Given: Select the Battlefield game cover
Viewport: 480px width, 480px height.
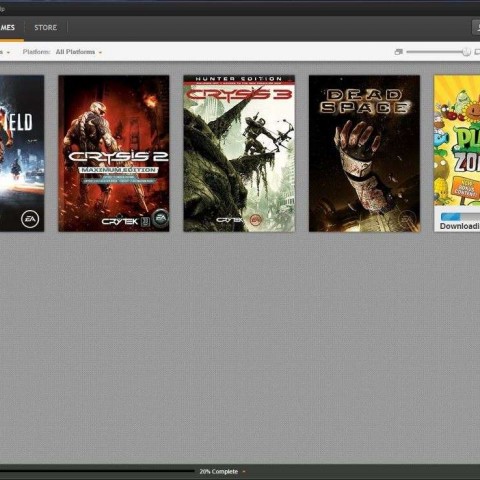Looking at the screenshot, I should [x=22, y=153].
